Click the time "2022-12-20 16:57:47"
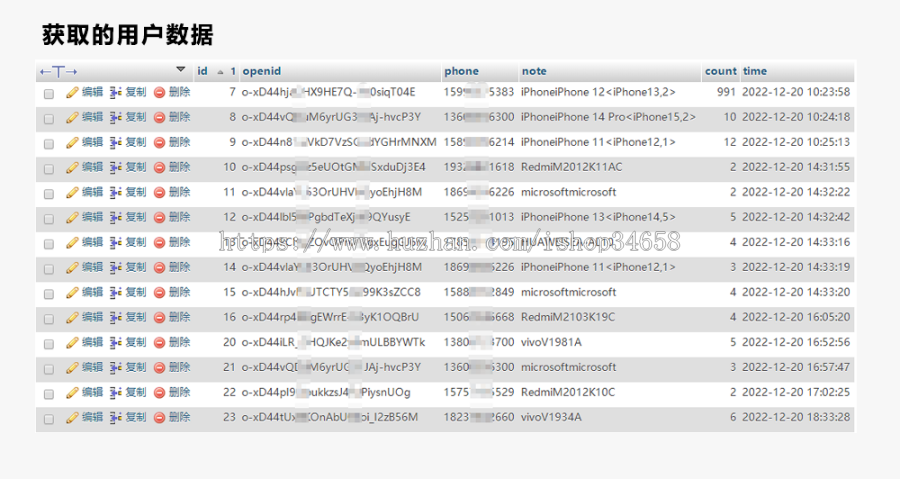900x479 pixels. 796,368
